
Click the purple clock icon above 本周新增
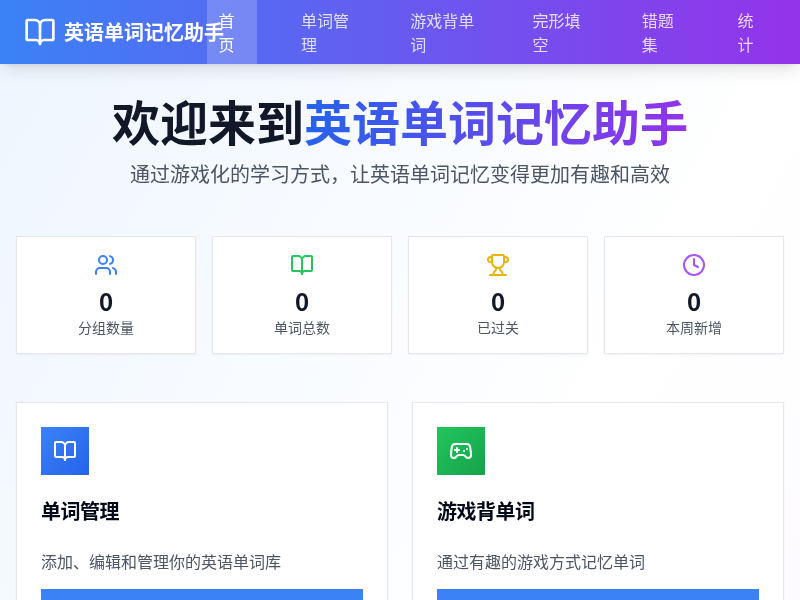point(694,265)
